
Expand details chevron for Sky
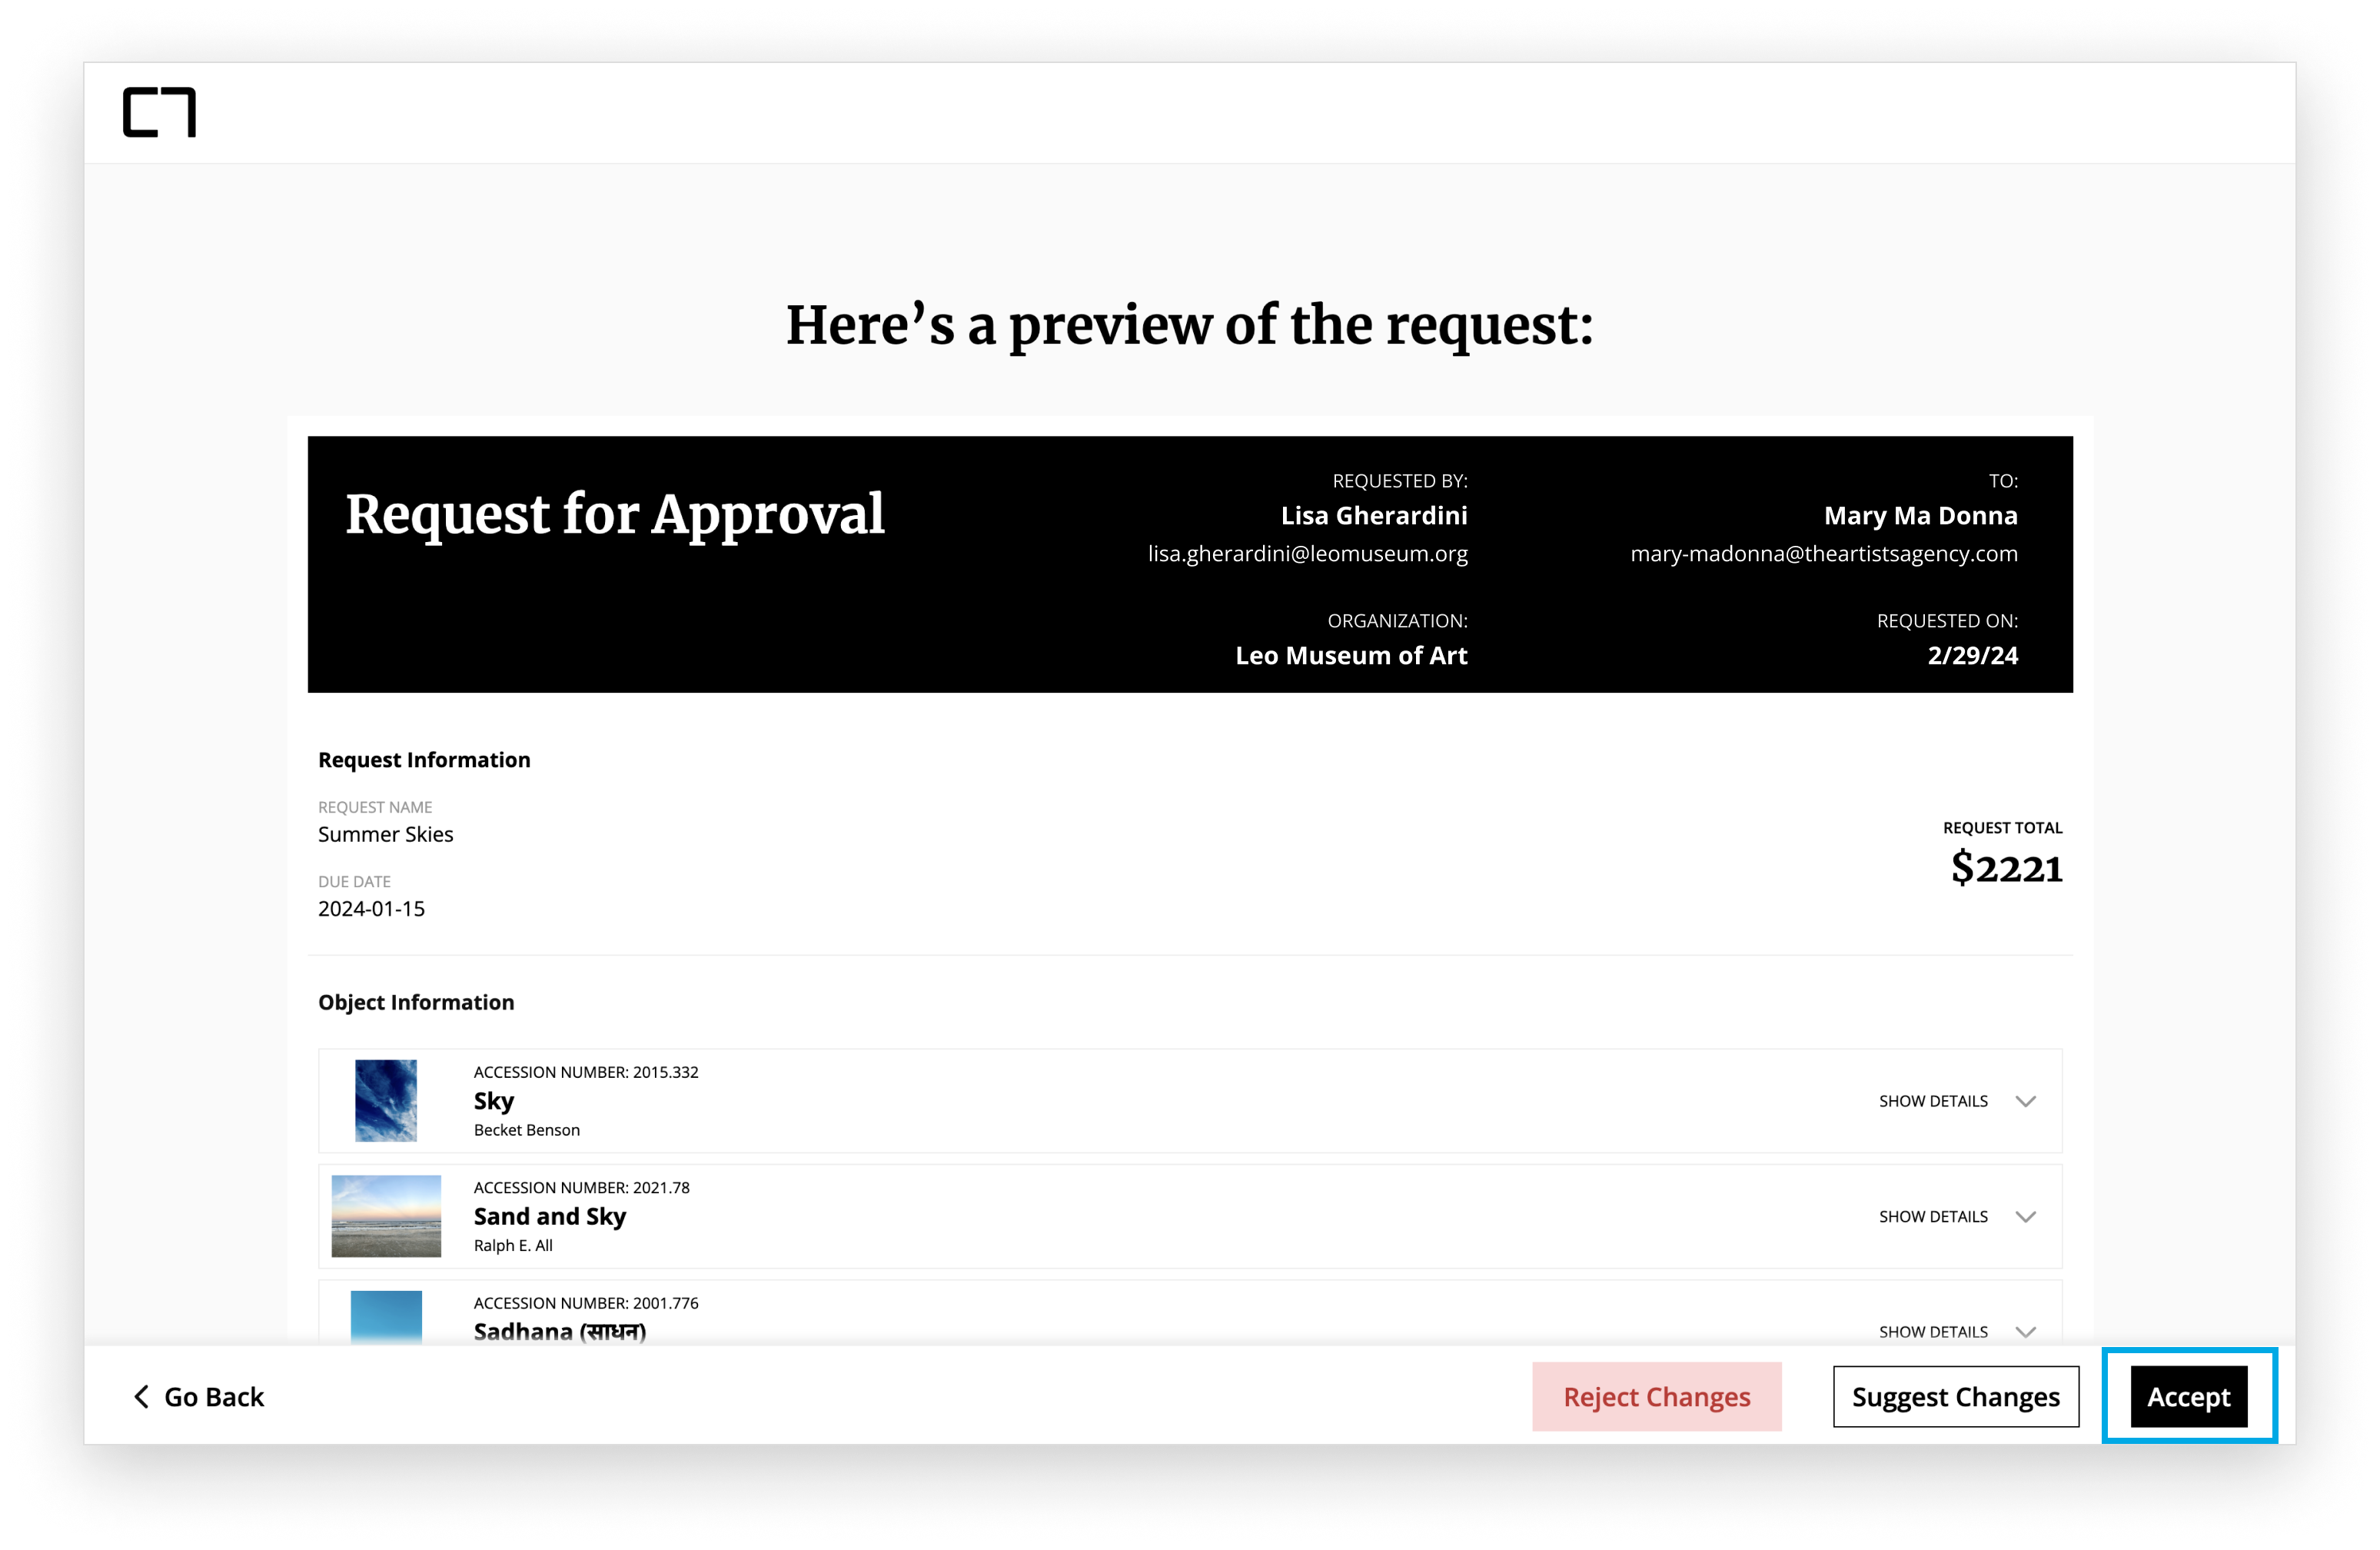[x=2025, y=1101]
